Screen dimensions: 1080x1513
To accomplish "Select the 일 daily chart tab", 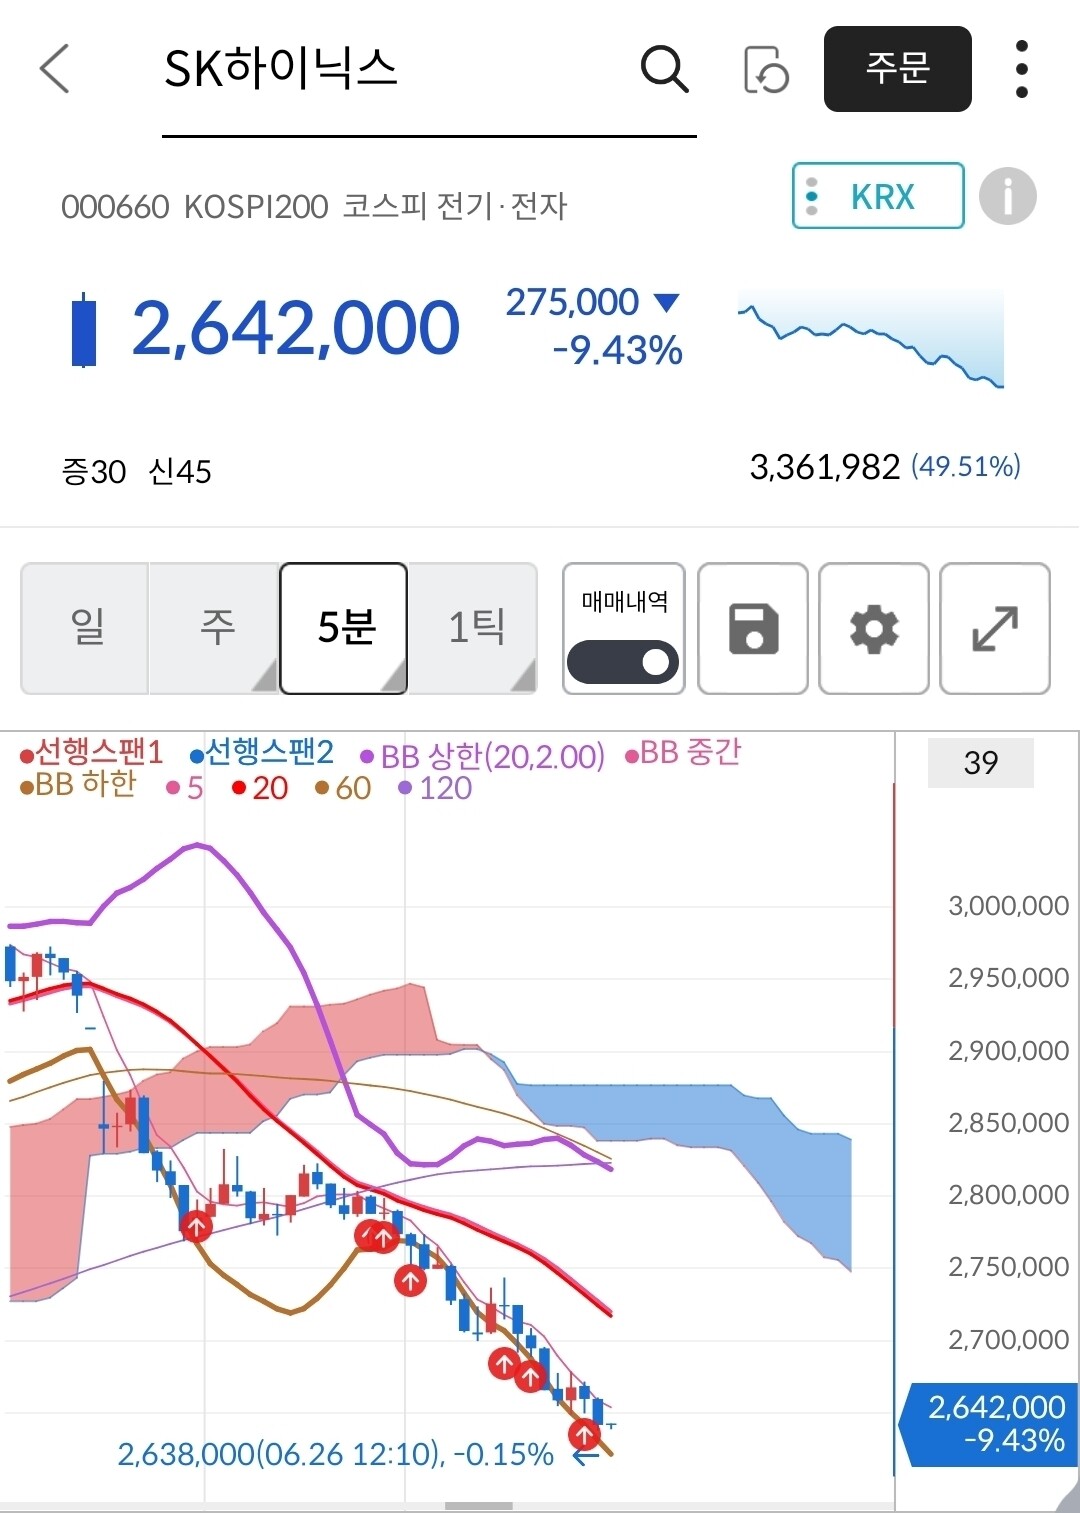I will (x=86, y=628).
